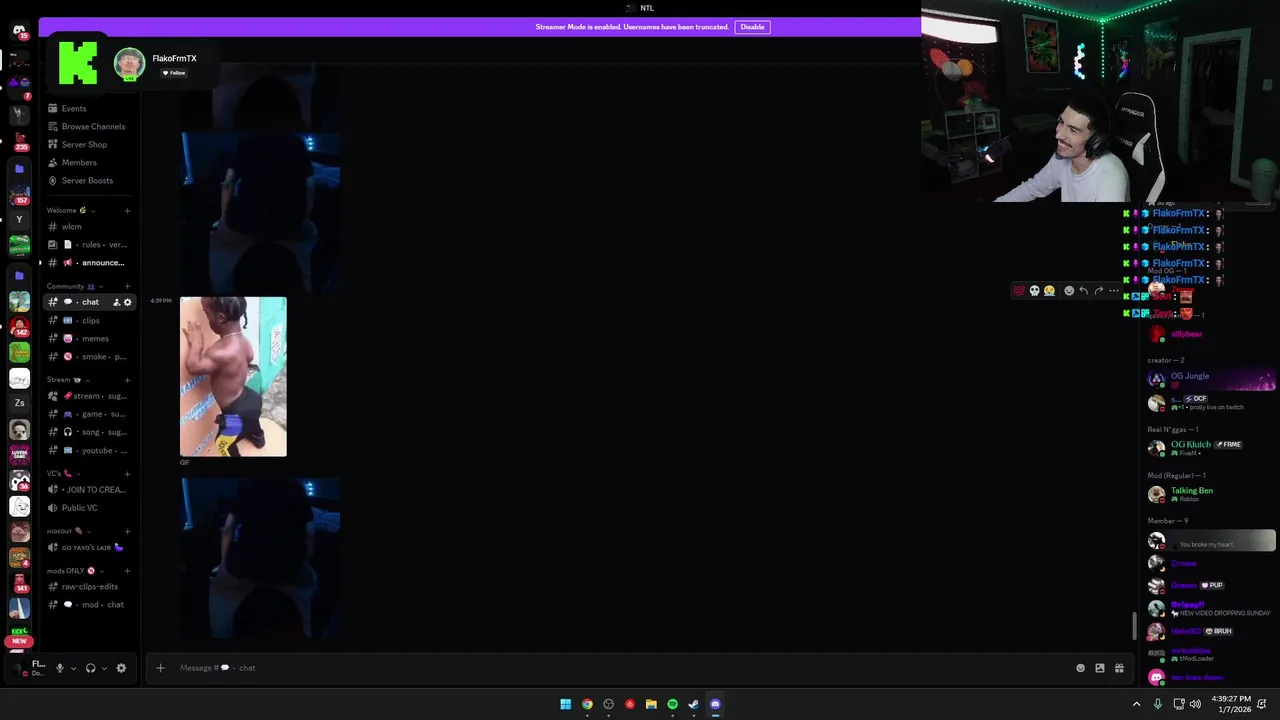The width and height of the screenshot is (1280, 720).
Task: Open the smoke channel
Action: click(90, 356)
